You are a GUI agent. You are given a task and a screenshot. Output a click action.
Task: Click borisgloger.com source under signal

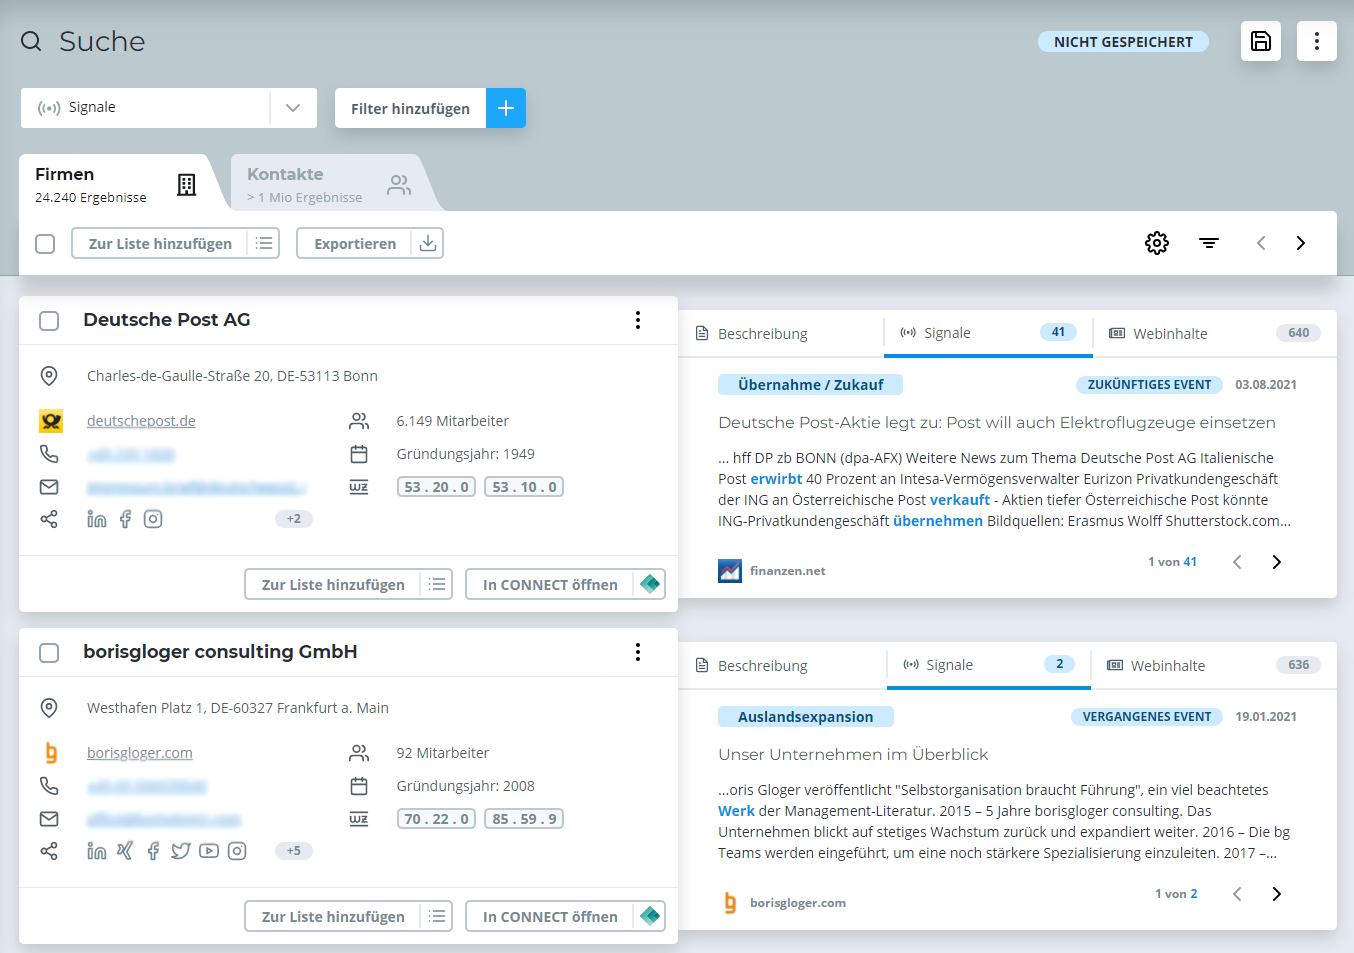point(798,903)
